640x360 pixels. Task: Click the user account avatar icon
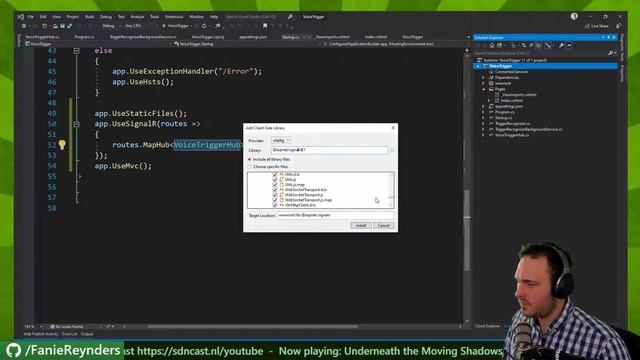tap(574, 16)
